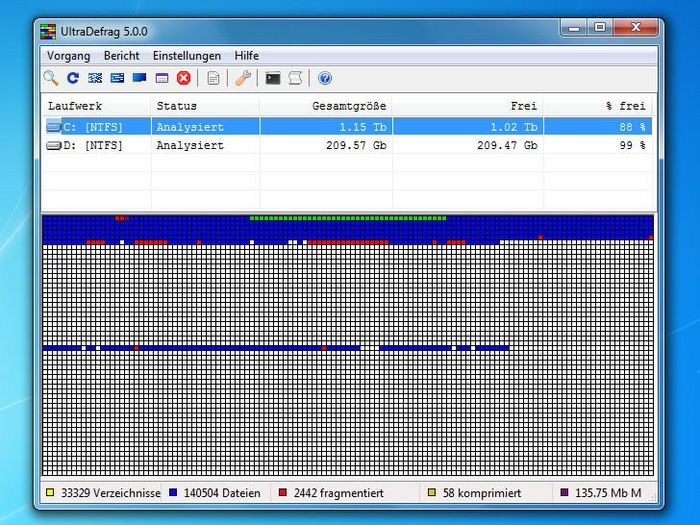The height and width of the screenshot is (525, 700).
Task: Run full optimization solid blue icon
Action: (x=139, y=78)
